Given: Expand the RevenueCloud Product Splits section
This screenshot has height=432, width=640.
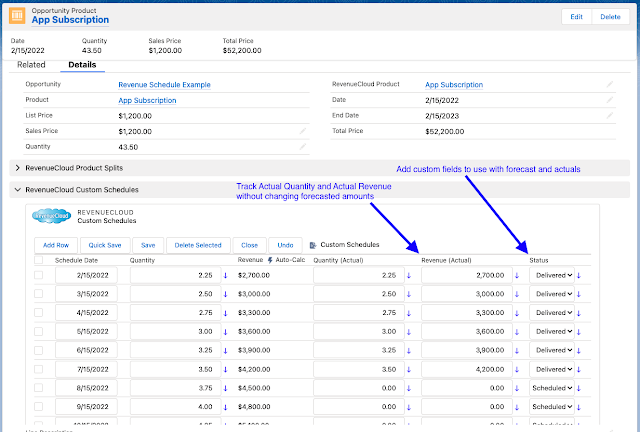Looking at the screenshot, I should click(18, 168).
